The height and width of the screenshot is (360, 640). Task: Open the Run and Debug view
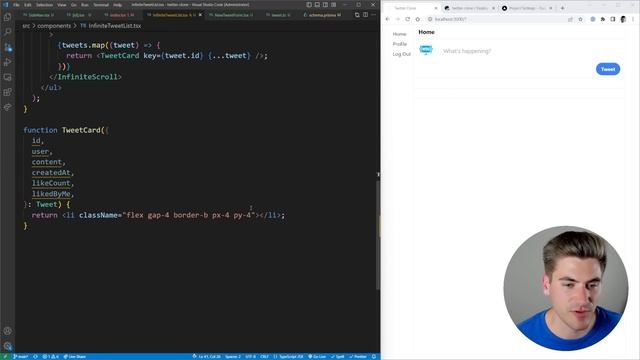(x=7, y=62)
